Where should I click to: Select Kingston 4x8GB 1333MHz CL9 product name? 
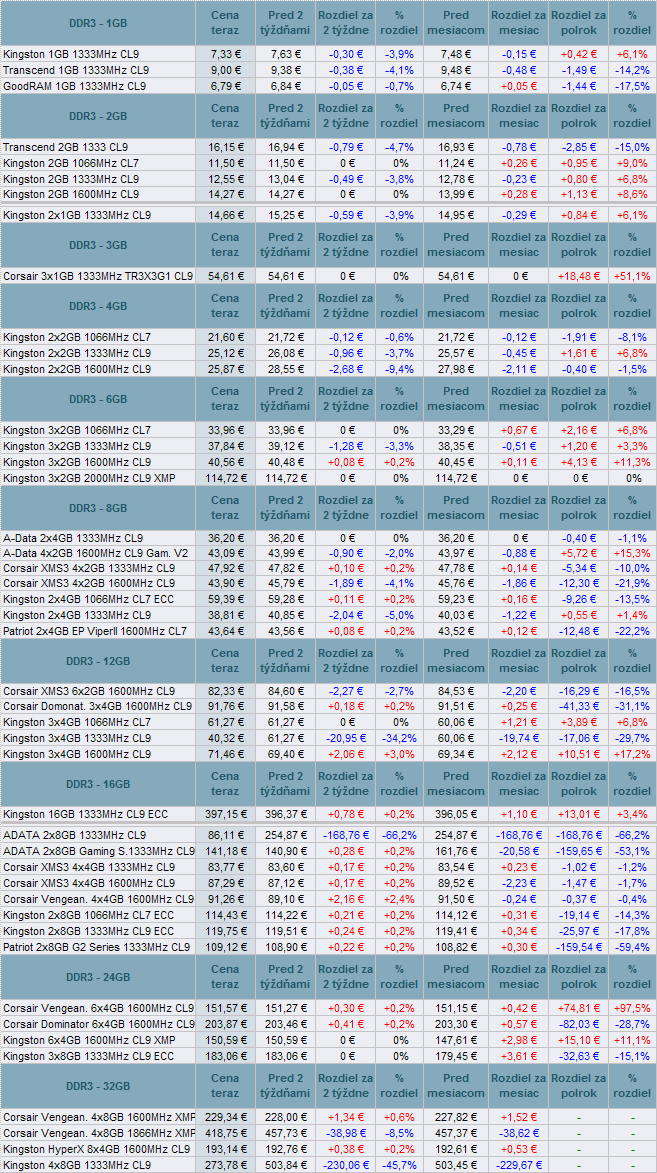point(77,1166)
